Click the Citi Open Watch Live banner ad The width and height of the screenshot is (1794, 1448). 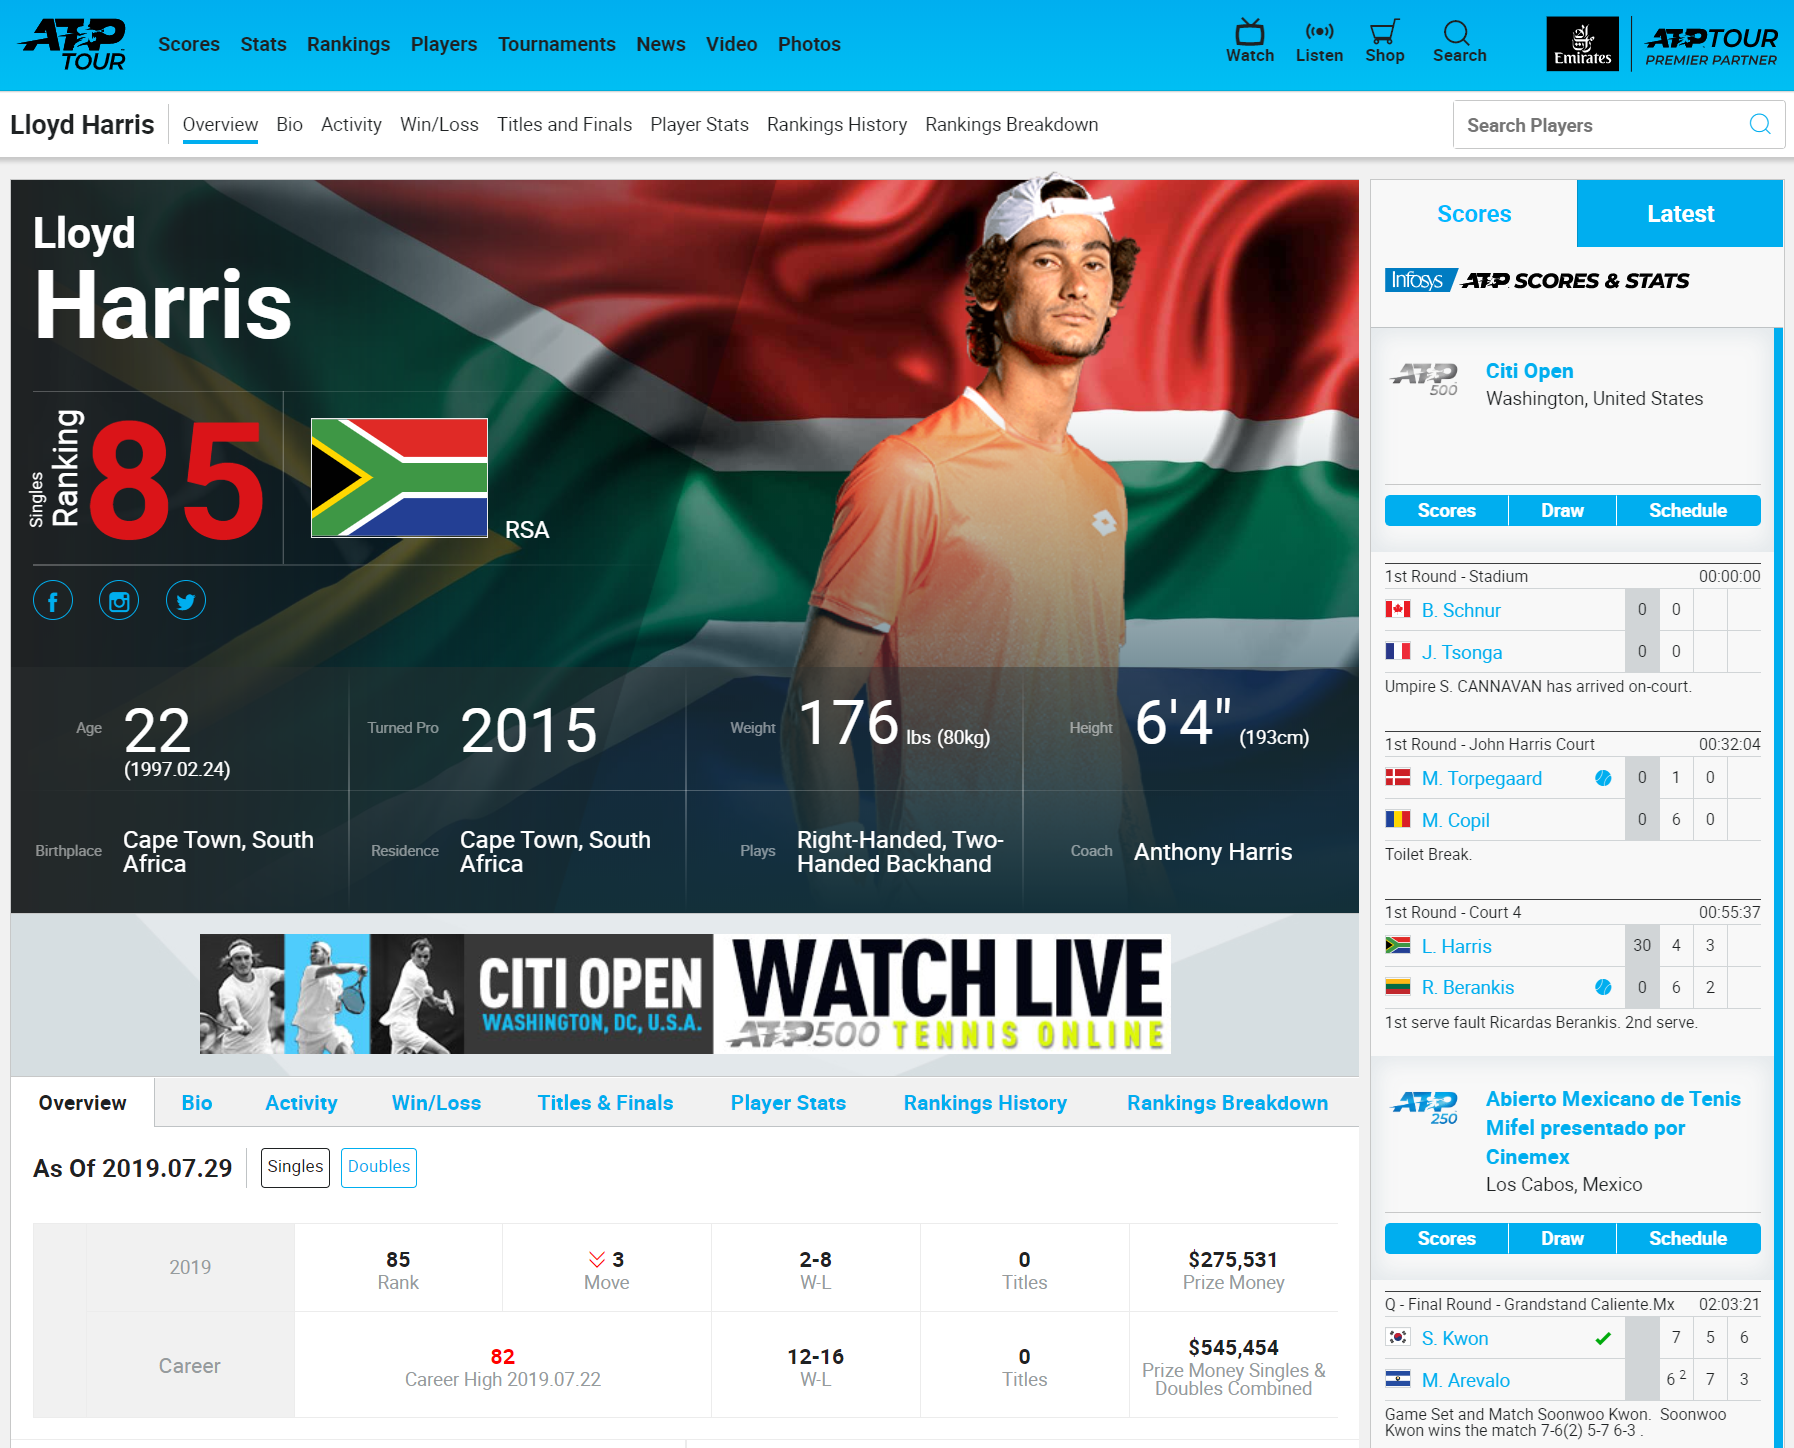(685, 994)
